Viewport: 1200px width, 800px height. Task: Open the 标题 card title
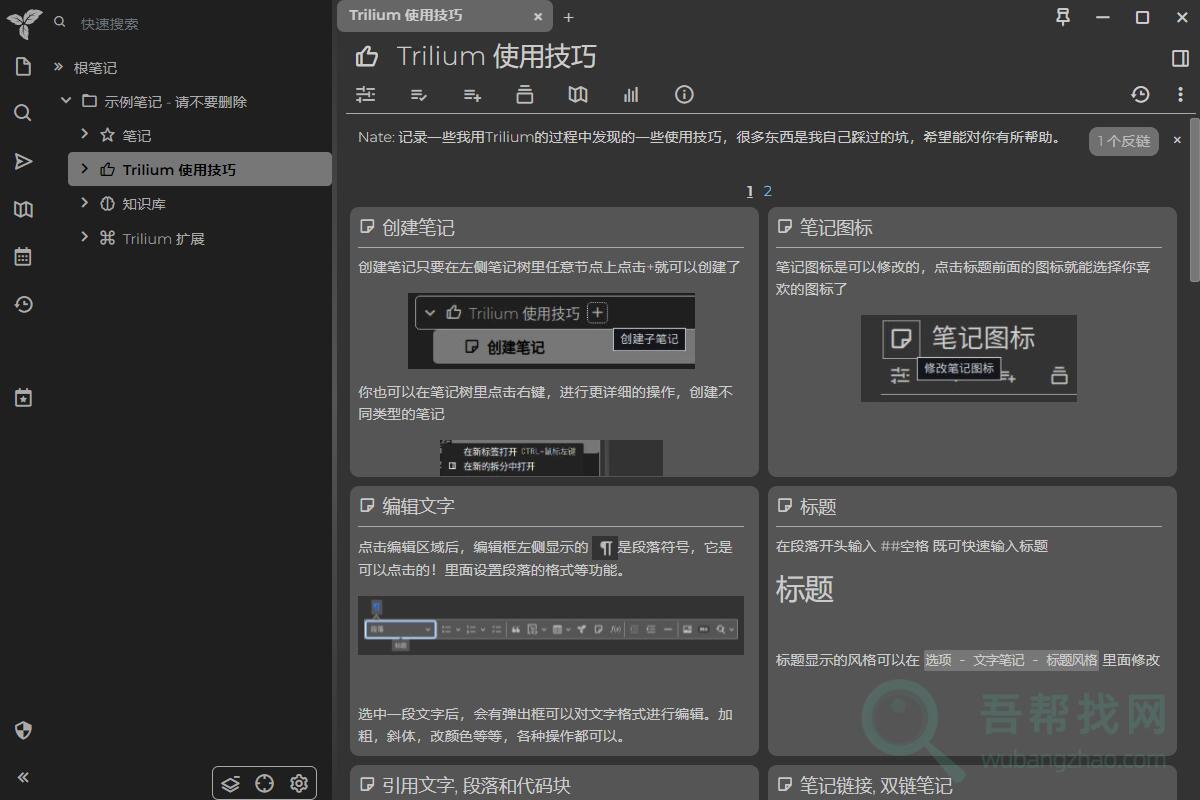click(x=818, y=507)
